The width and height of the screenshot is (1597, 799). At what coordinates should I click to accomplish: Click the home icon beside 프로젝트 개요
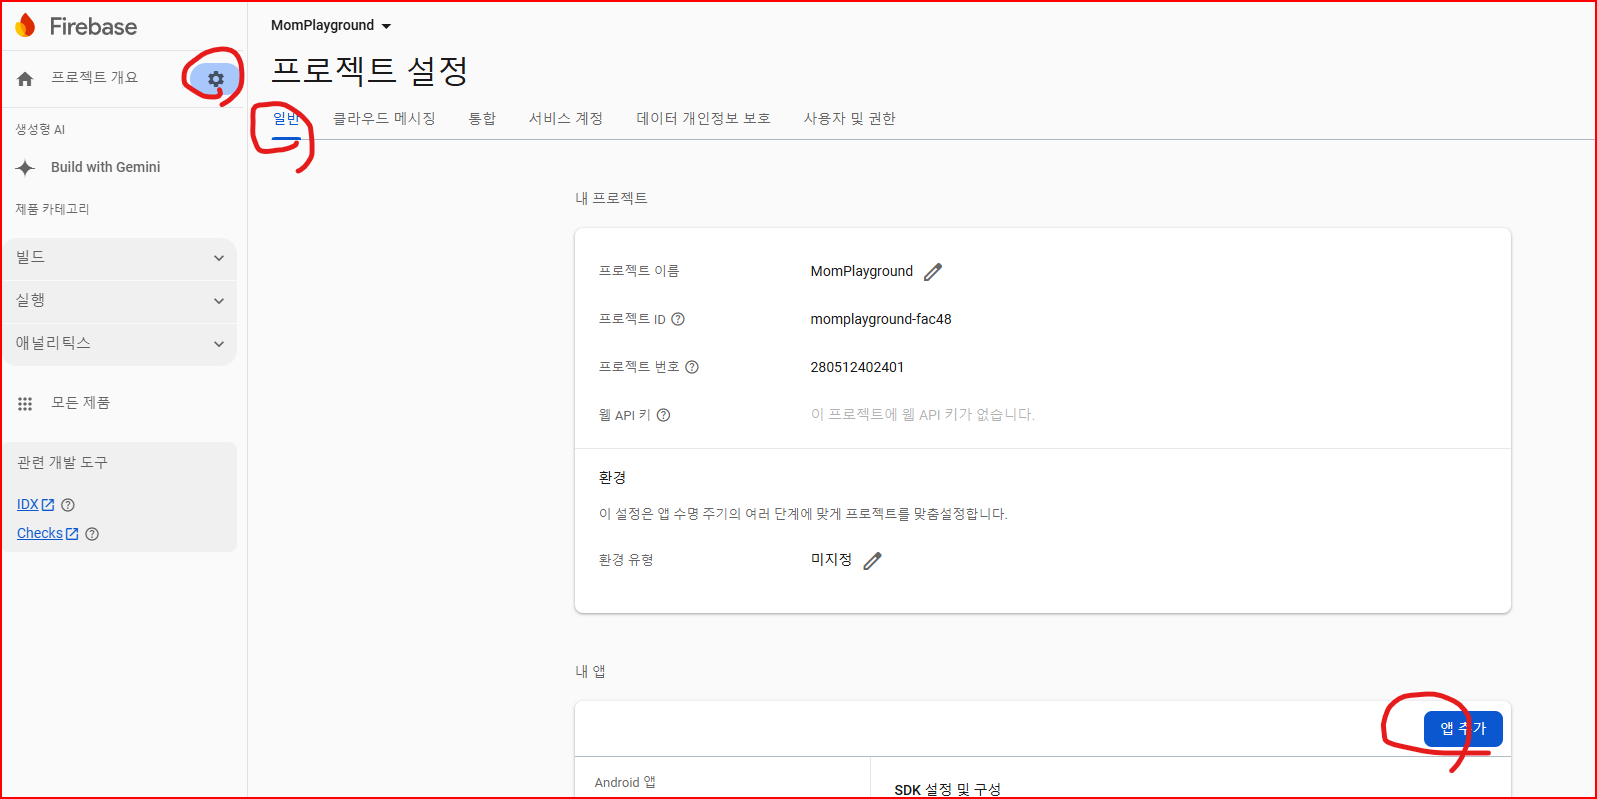click(25, 79)
